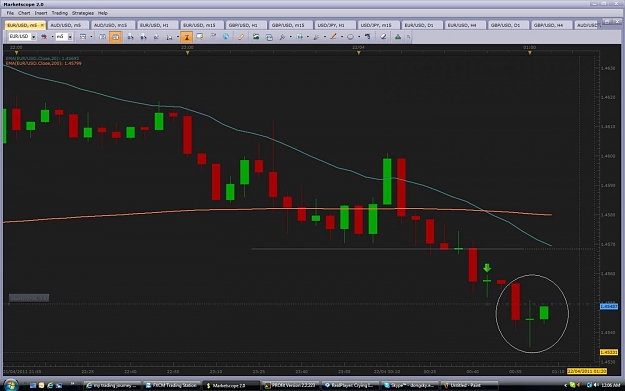Click the chart type icon after the m5 box
The width and height of the screenshot is (625, 391).
[83, 37]
